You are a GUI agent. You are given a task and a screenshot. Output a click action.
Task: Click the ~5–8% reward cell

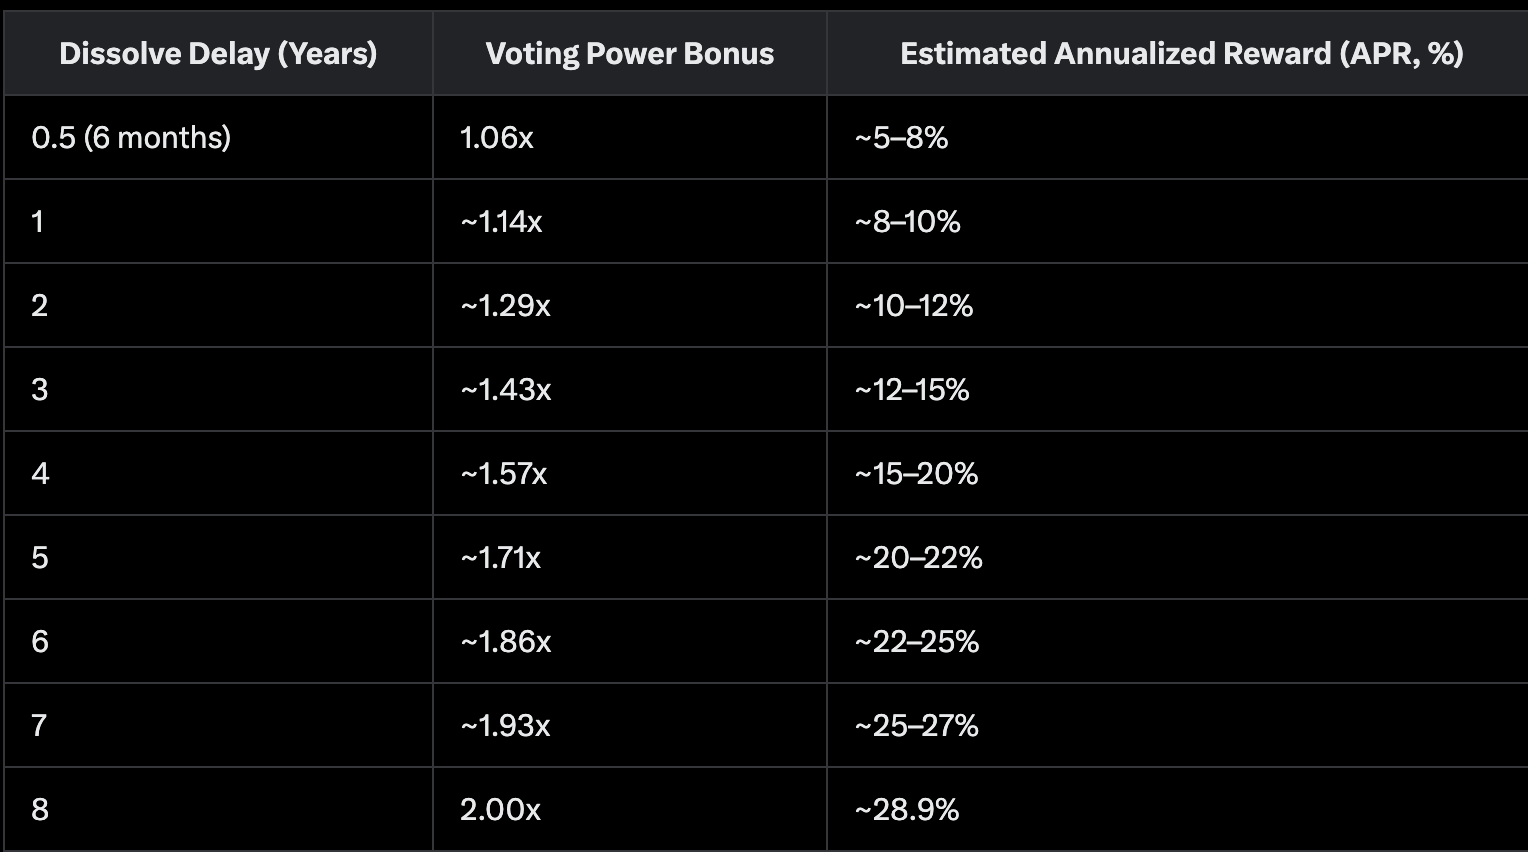coord(1177,137)
